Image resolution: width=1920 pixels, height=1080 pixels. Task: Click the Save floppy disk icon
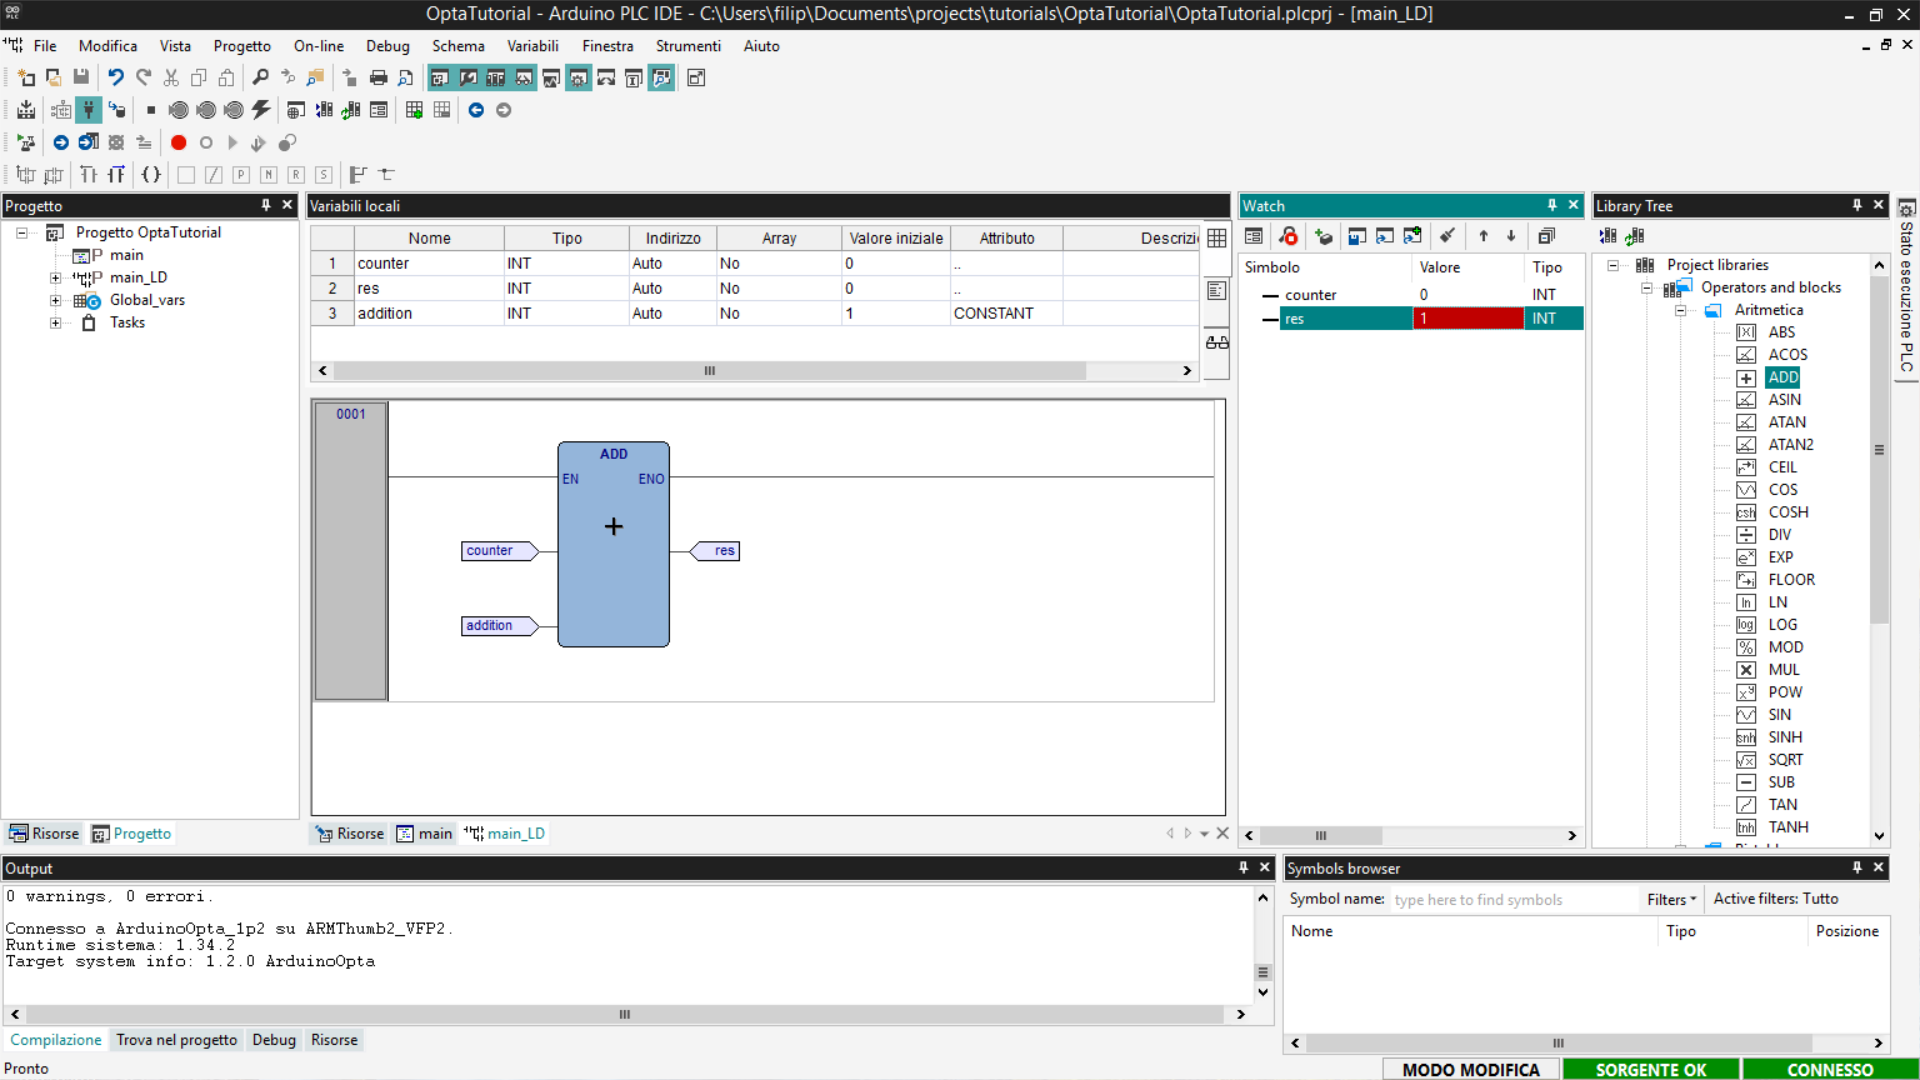(81, 78)
